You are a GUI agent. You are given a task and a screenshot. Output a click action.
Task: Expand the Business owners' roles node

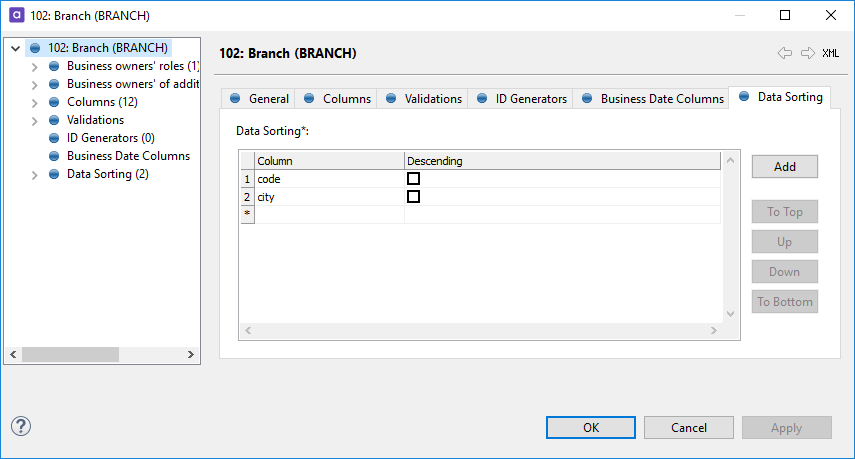point(35,66)
